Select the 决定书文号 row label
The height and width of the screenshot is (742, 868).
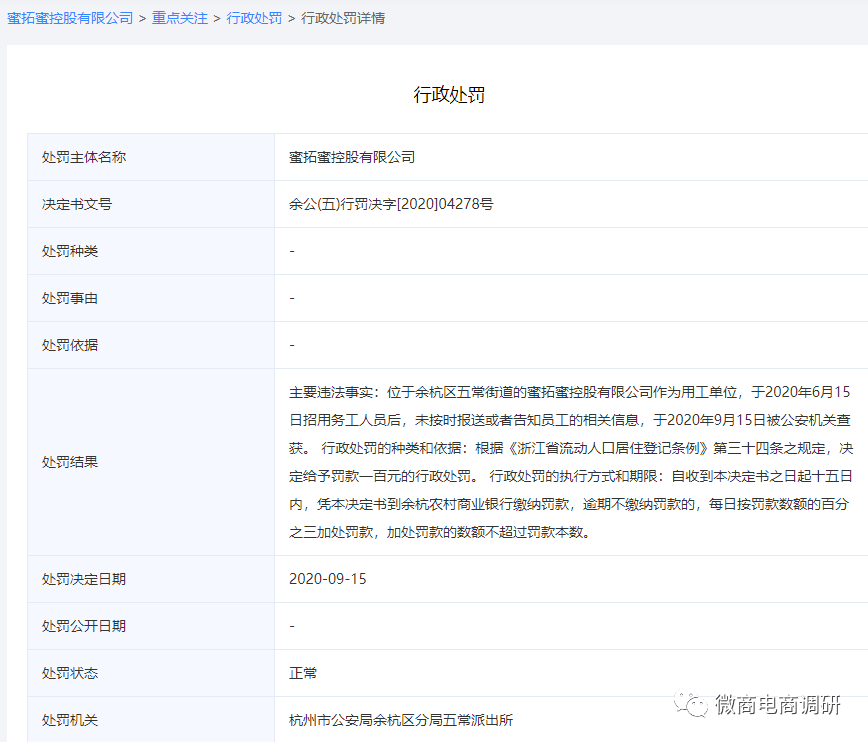77,204
